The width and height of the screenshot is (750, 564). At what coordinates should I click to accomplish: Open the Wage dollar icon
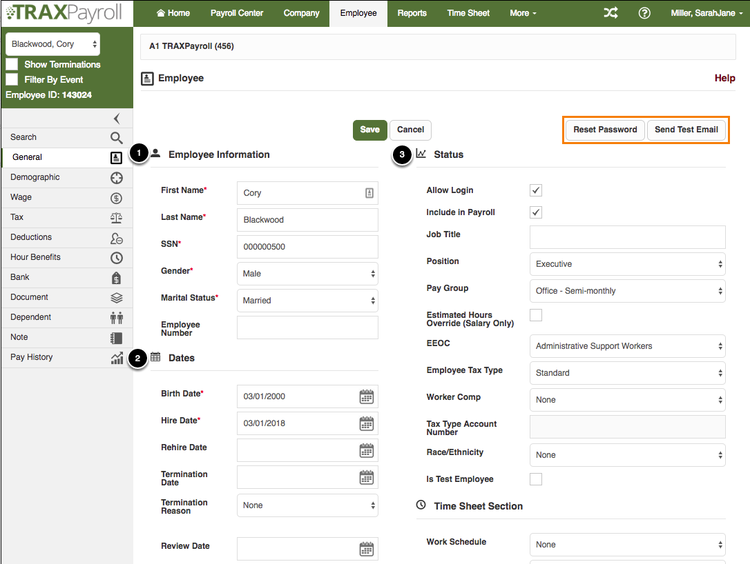coord(116,198)
